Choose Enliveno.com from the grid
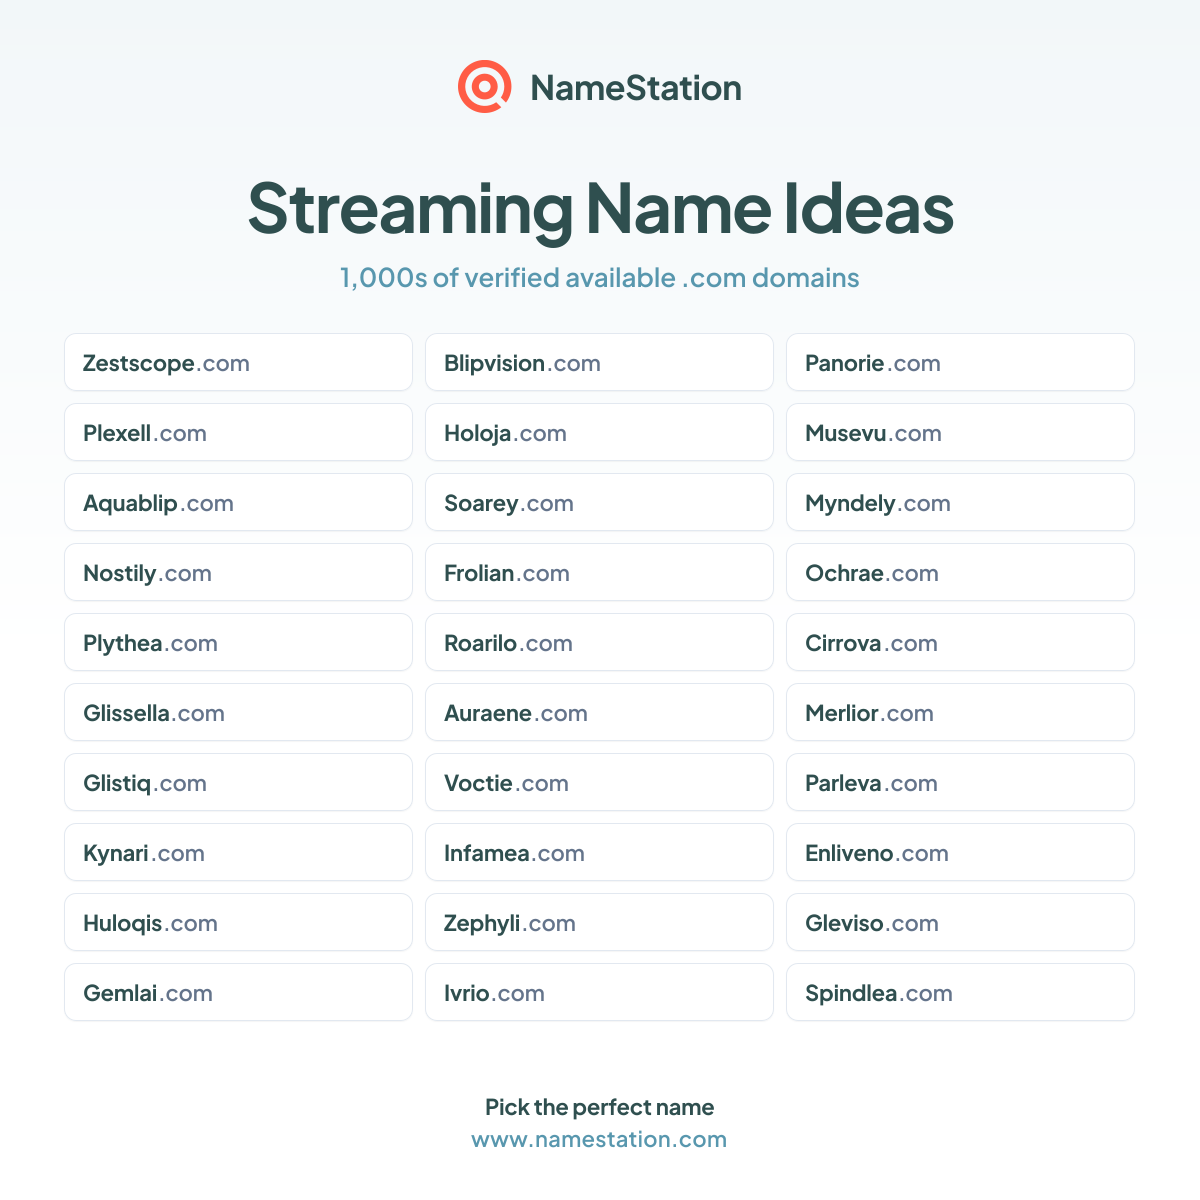The width and height of the screenshot is (1200, 1200). coord(960,852)
